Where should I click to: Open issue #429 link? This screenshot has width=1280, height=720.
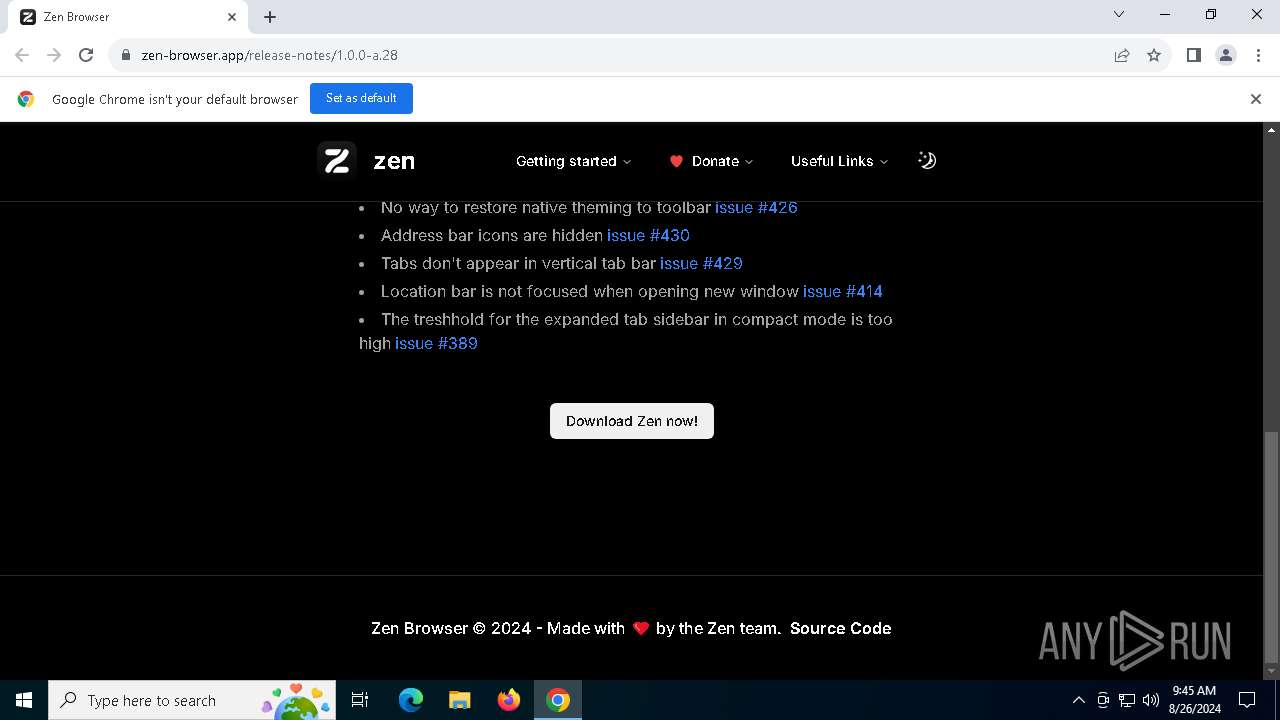(x=701, y=264)
